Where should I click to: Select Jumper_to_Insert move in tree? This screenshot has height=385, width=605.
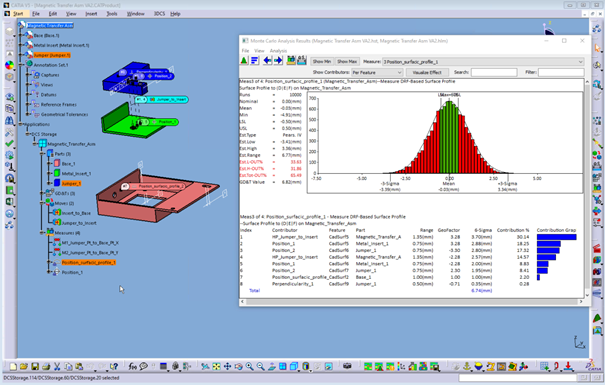pyautogui.click(x=79, y=223)
